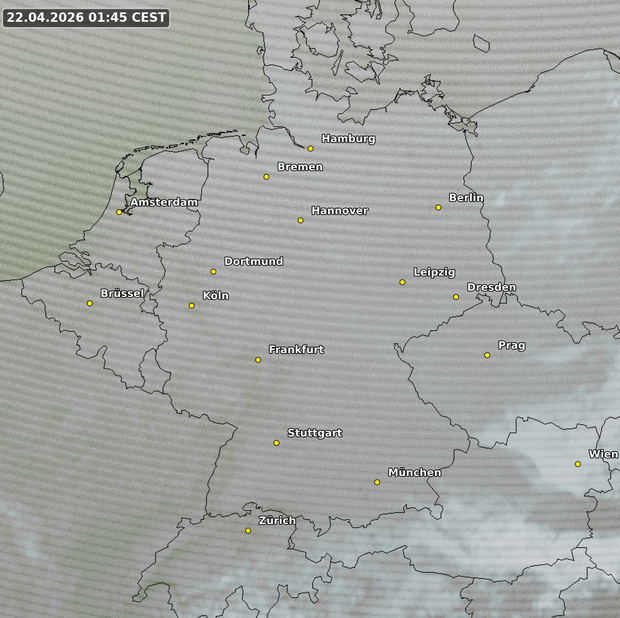Select the Leipzig city name label
Screen dimensions: 620x618
click(x=434, y=273)
